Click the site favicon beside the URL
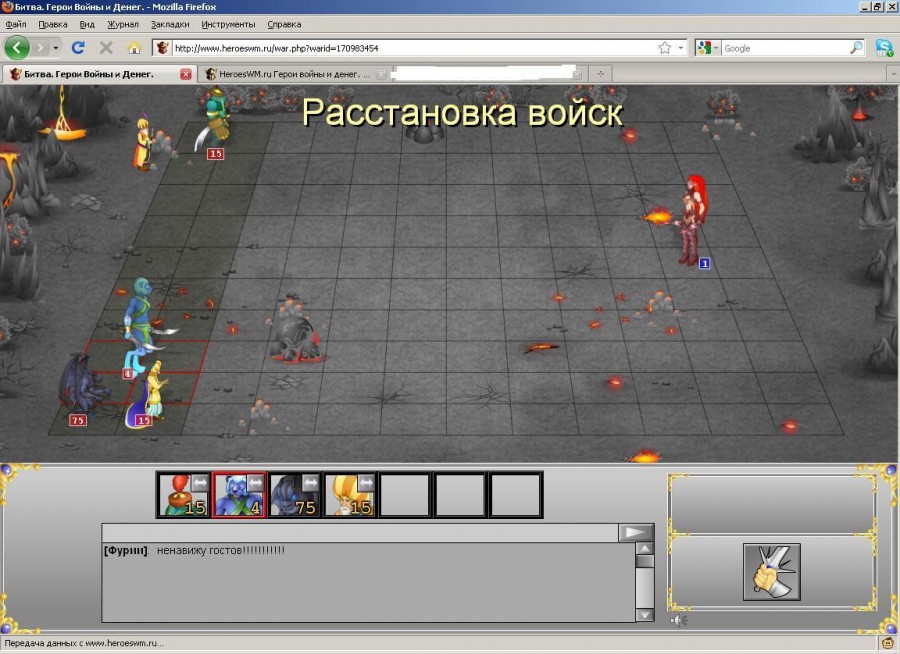 click(162, 48)
